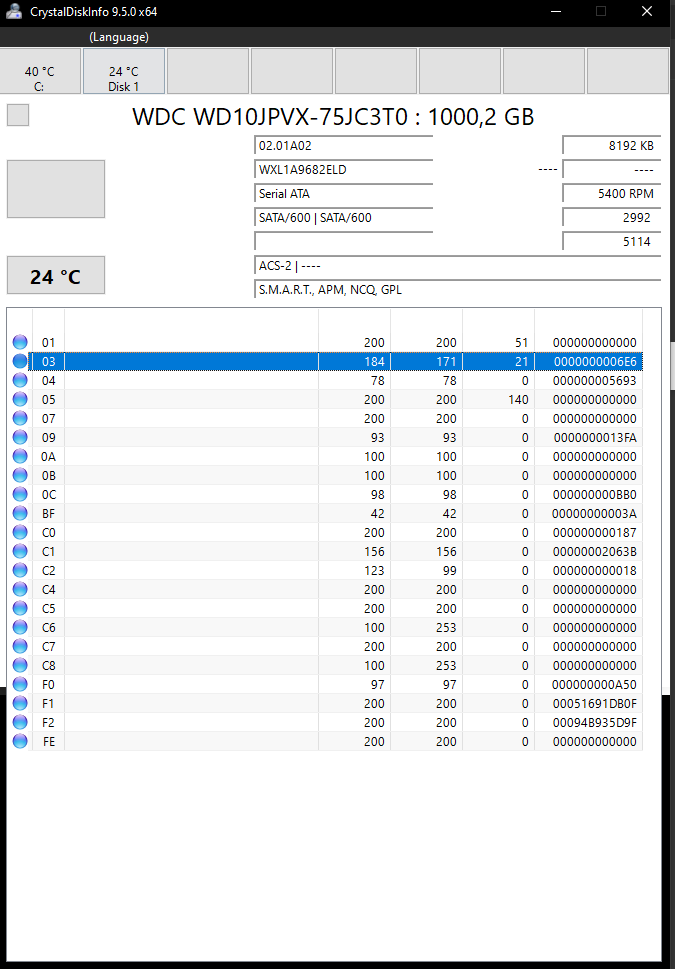Viewport: 675px width, 969px height.
Task: Click the status orb for attribute BF
Action: pyautogui.click(x=20, y=513)
